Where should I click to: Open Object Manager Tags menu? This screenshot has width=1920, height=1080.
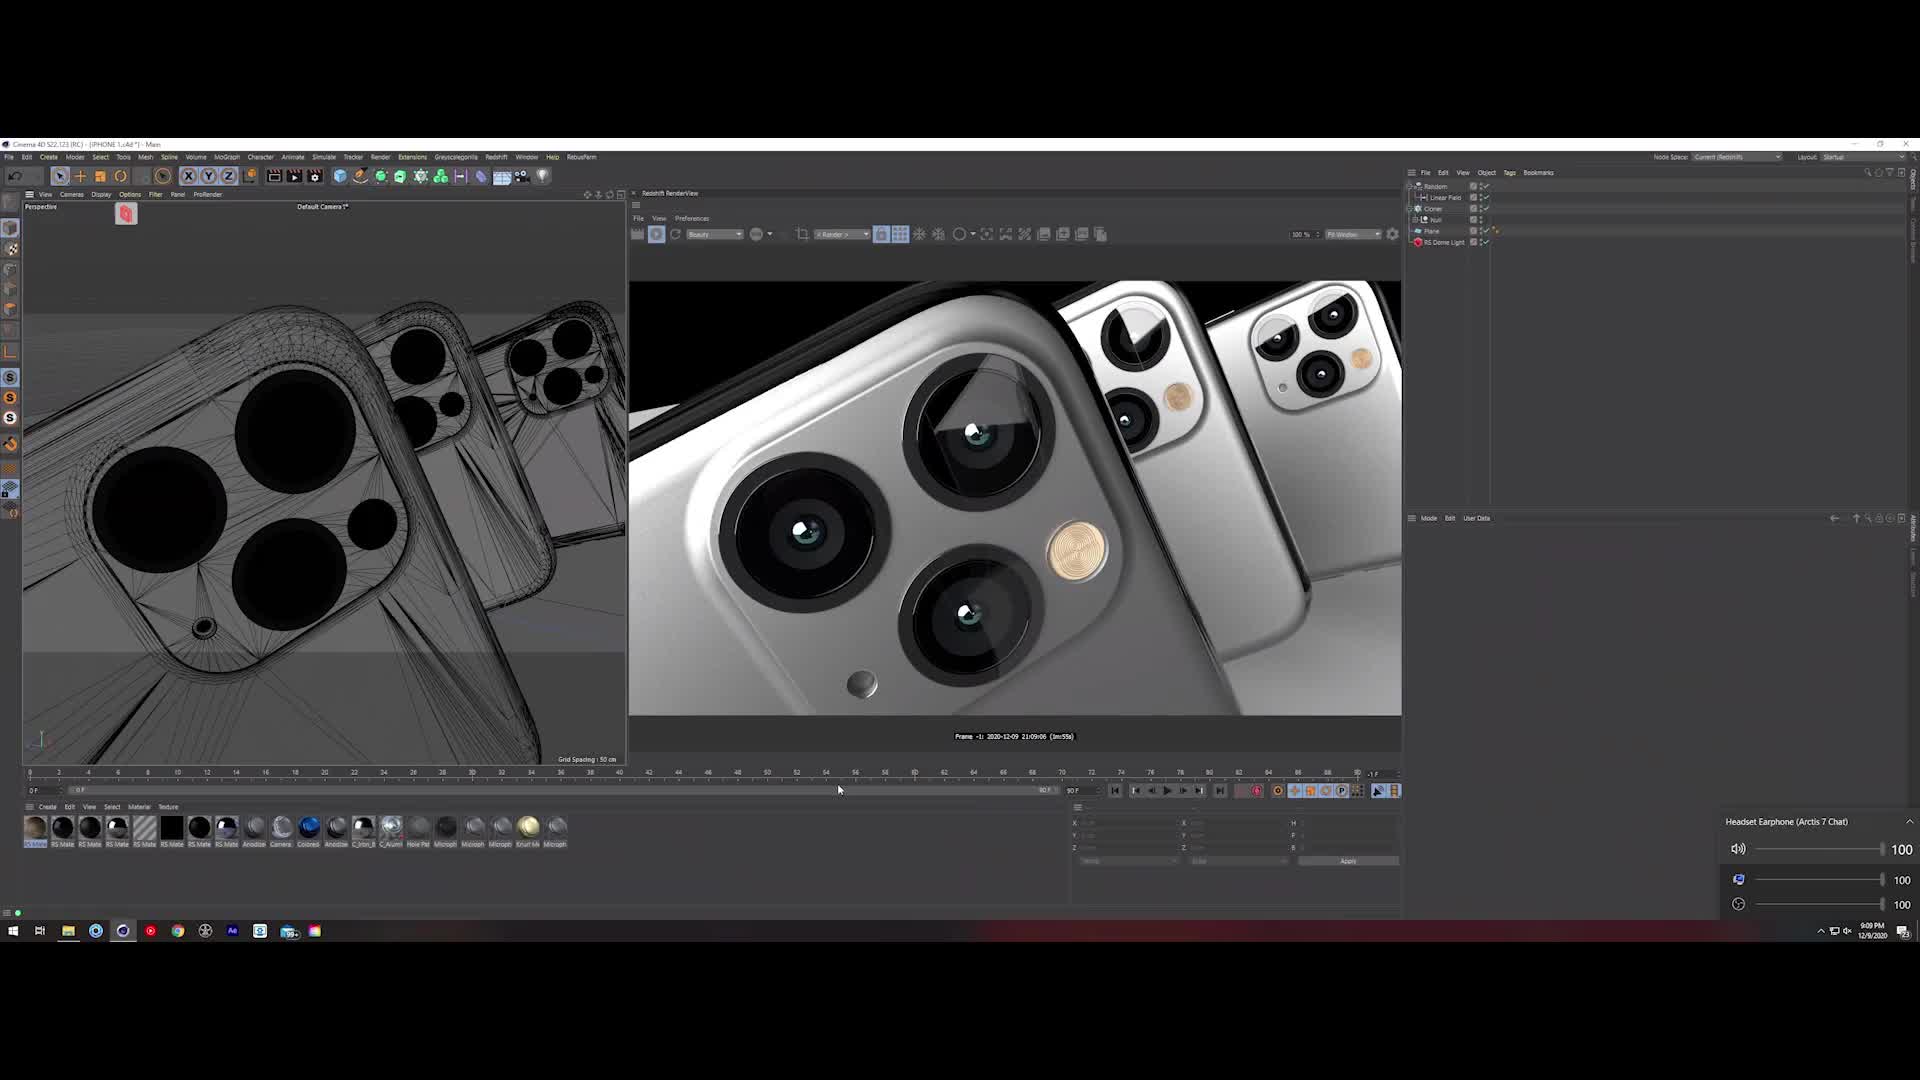click(x=1509, y=172)
